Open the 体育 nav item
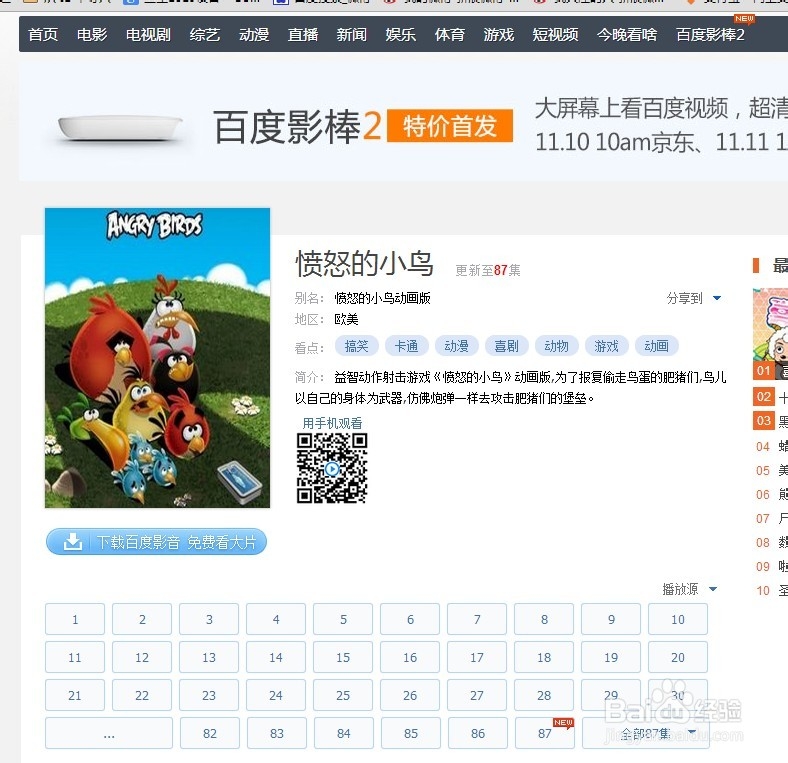 [x=450, y=35]
